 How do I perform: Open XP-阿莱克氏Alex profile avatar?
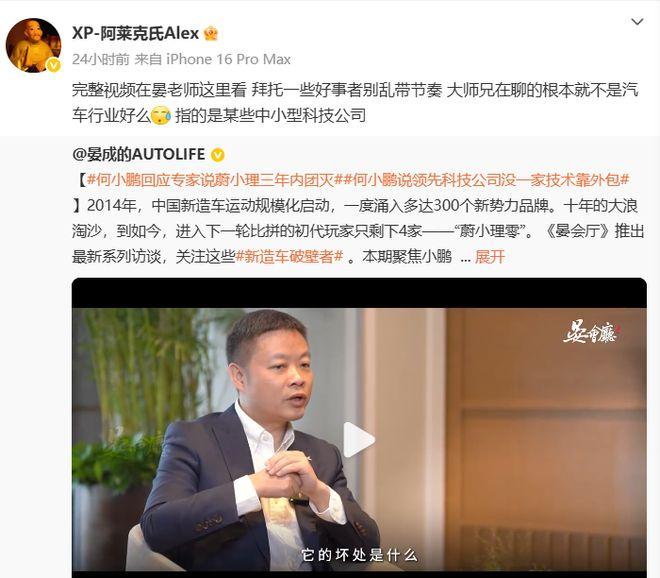click(33, 45)
